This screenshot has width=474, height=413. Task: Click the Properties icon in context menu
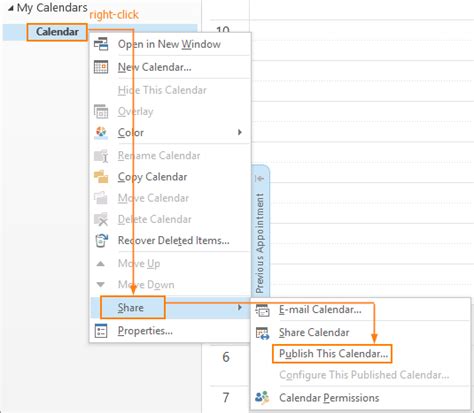click(101, 331)
